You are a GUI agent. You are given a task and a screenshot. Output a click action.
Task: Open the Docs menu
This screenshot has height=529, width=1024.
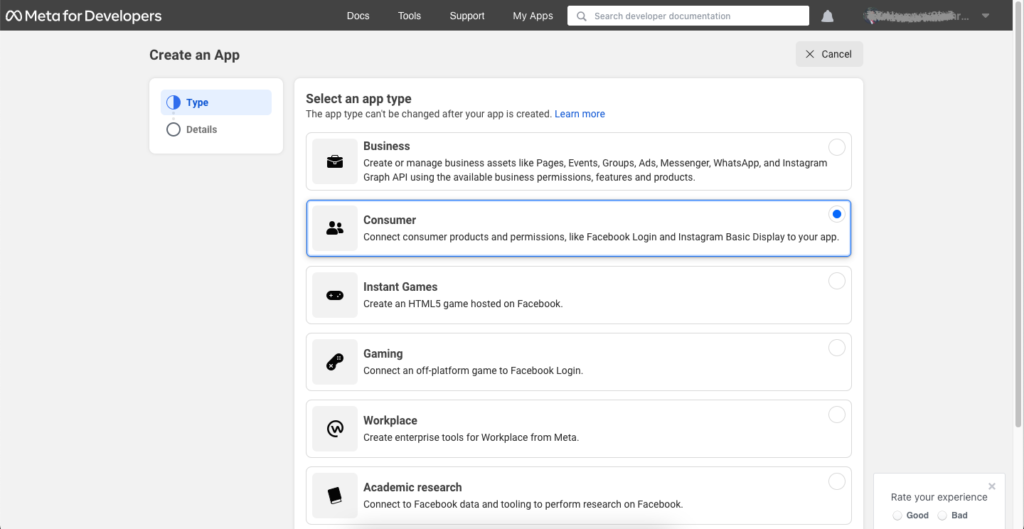(358, 16)
